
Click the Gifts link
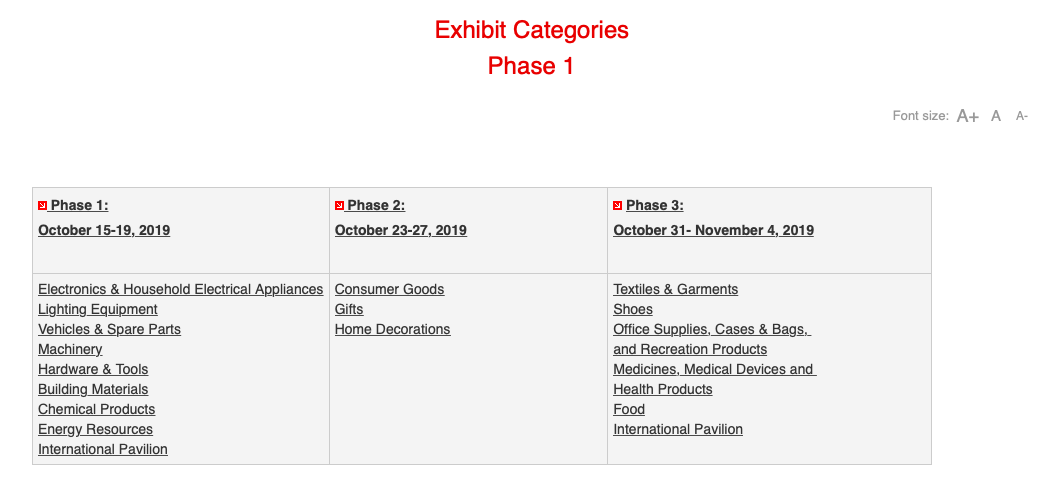coord(349,309)
